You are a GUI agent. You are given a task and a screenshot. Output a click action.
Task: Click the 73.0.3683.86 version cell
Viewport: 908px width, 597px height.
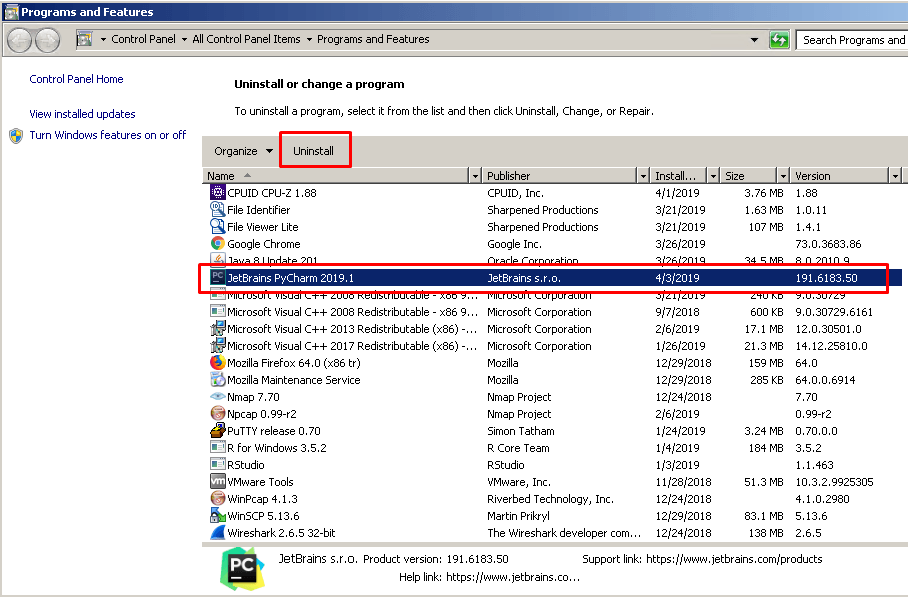pos(828,244)
